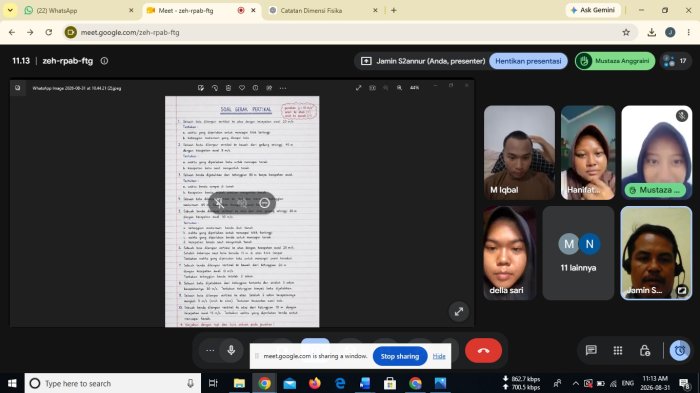Open the 11 lainnya participants tile

(578, 253)
